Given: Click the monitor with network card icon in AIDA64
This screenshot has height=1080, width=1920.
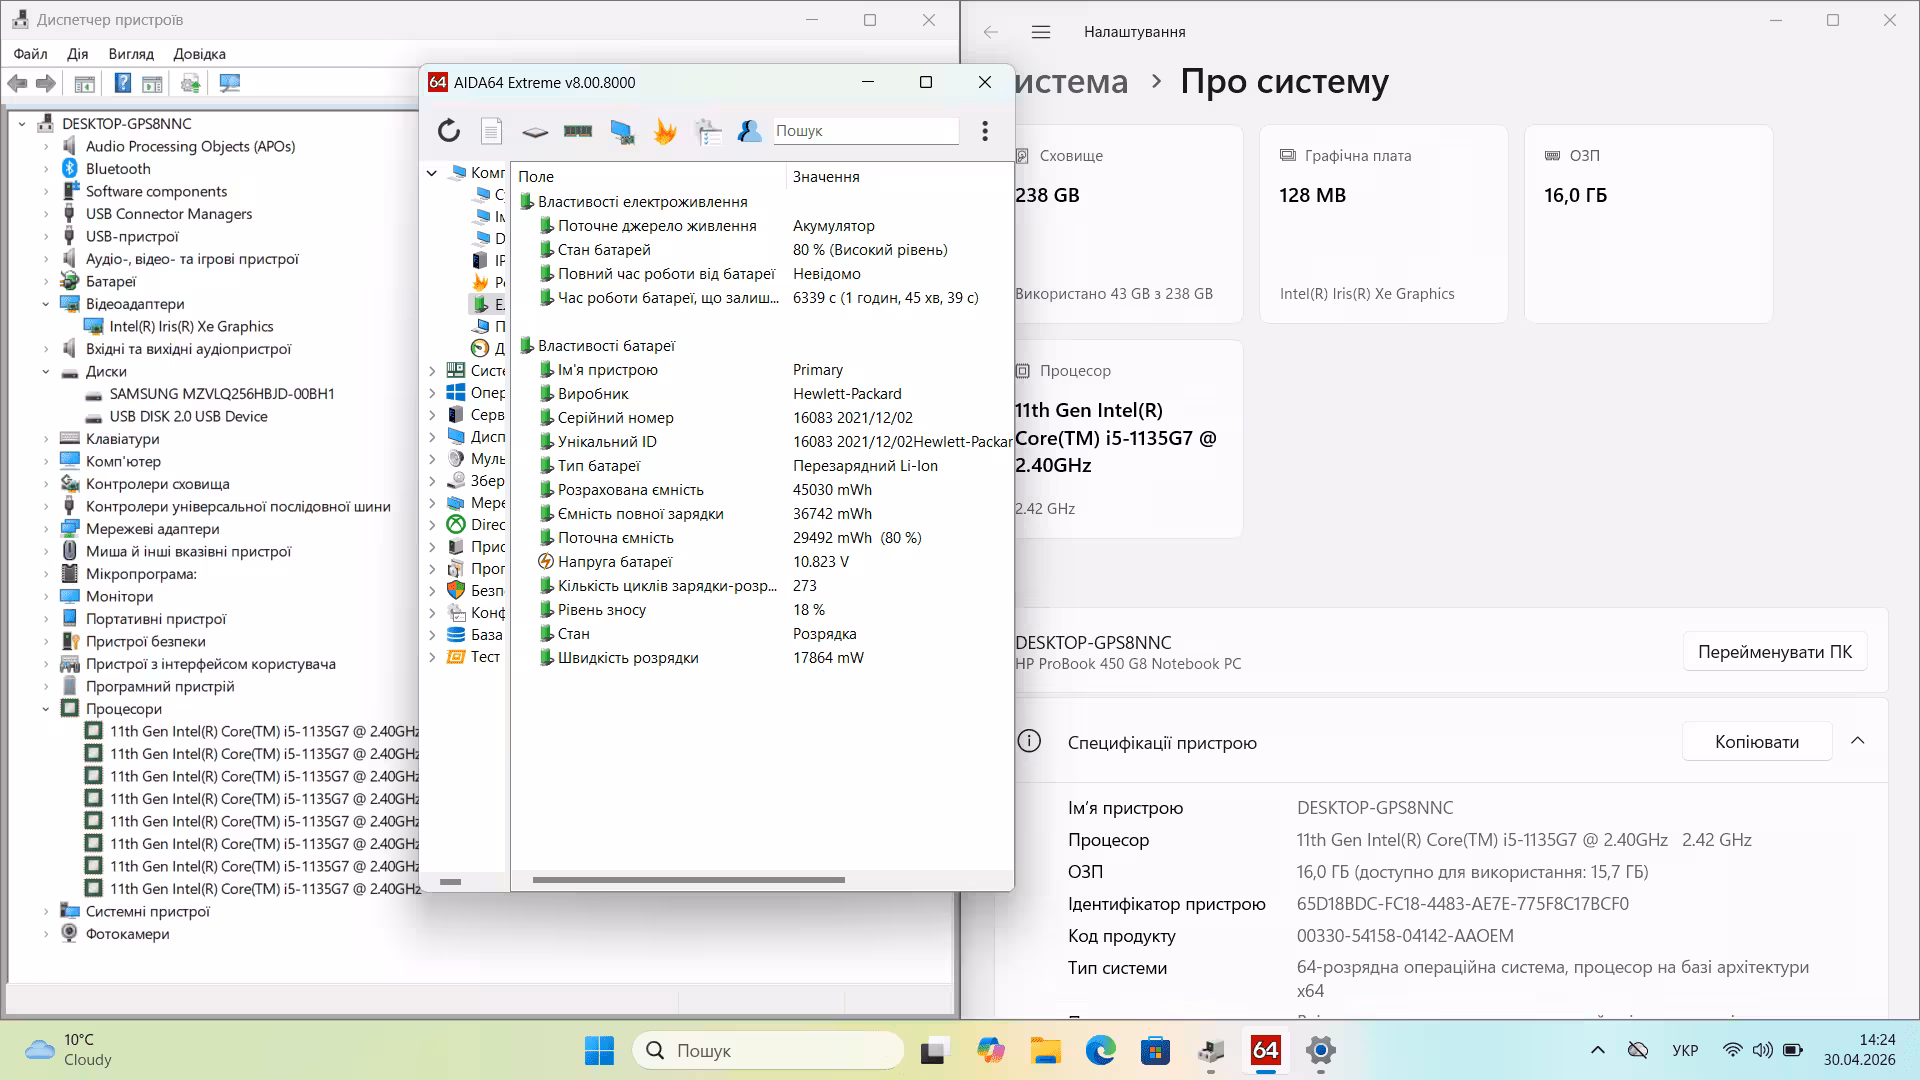Looking at the screenshot, I should pos(622,131).
